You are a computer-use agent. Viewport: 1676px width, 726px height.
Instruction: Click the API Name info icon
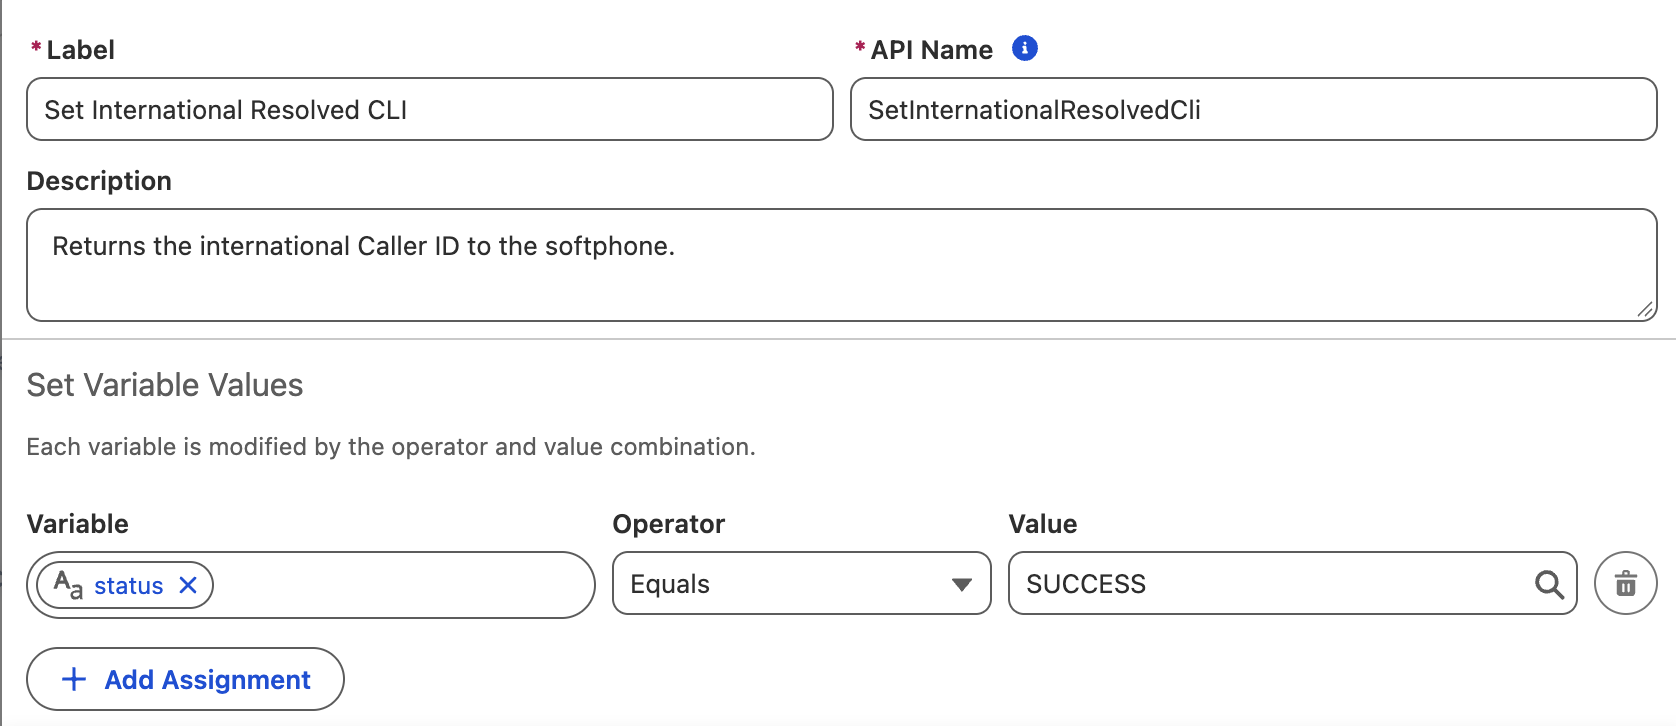pos(1025,48)
